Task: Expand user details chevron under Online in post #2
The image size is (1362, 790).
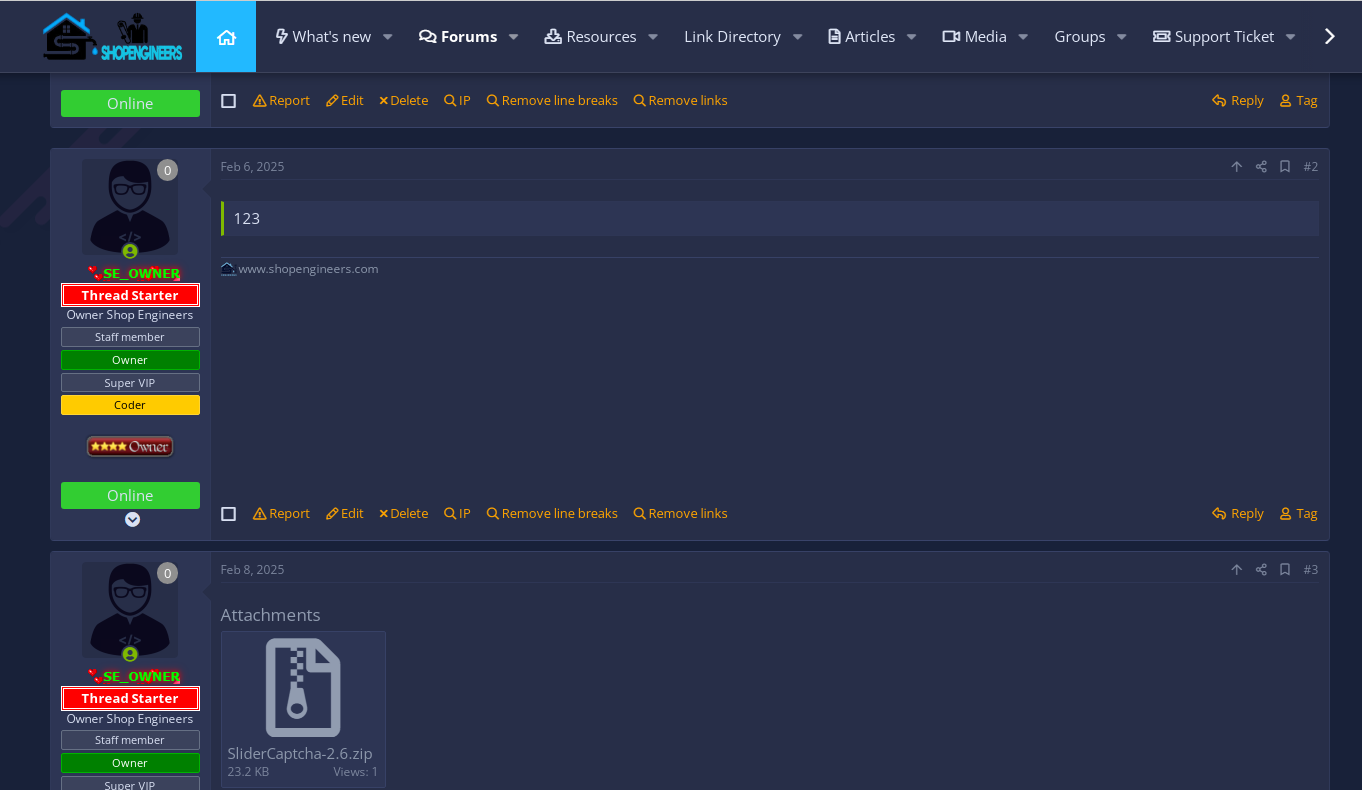Action: coord(132,520)
